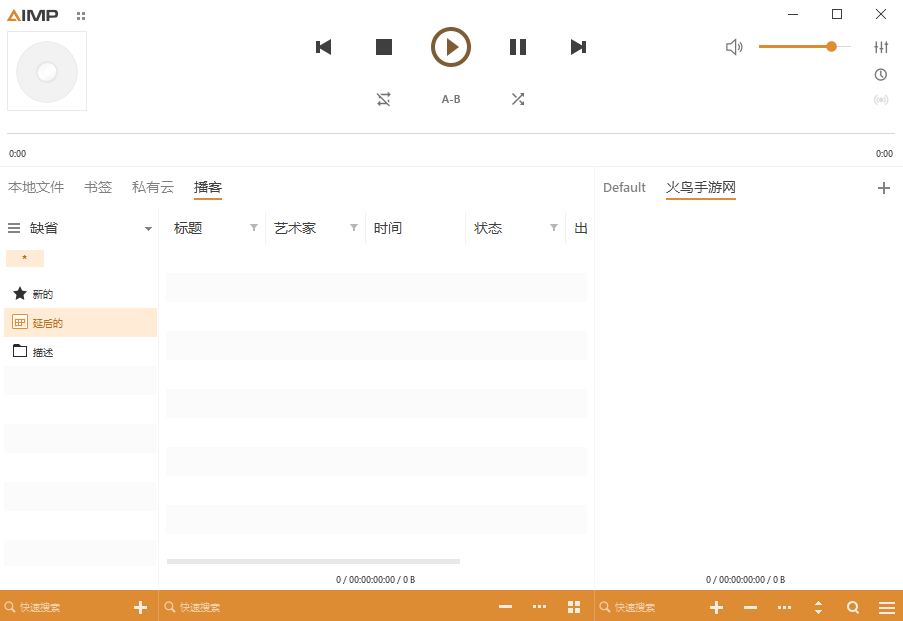The image size is (903, 621).
Task: Toggle A-B repeat section
Action: point(451,99)
